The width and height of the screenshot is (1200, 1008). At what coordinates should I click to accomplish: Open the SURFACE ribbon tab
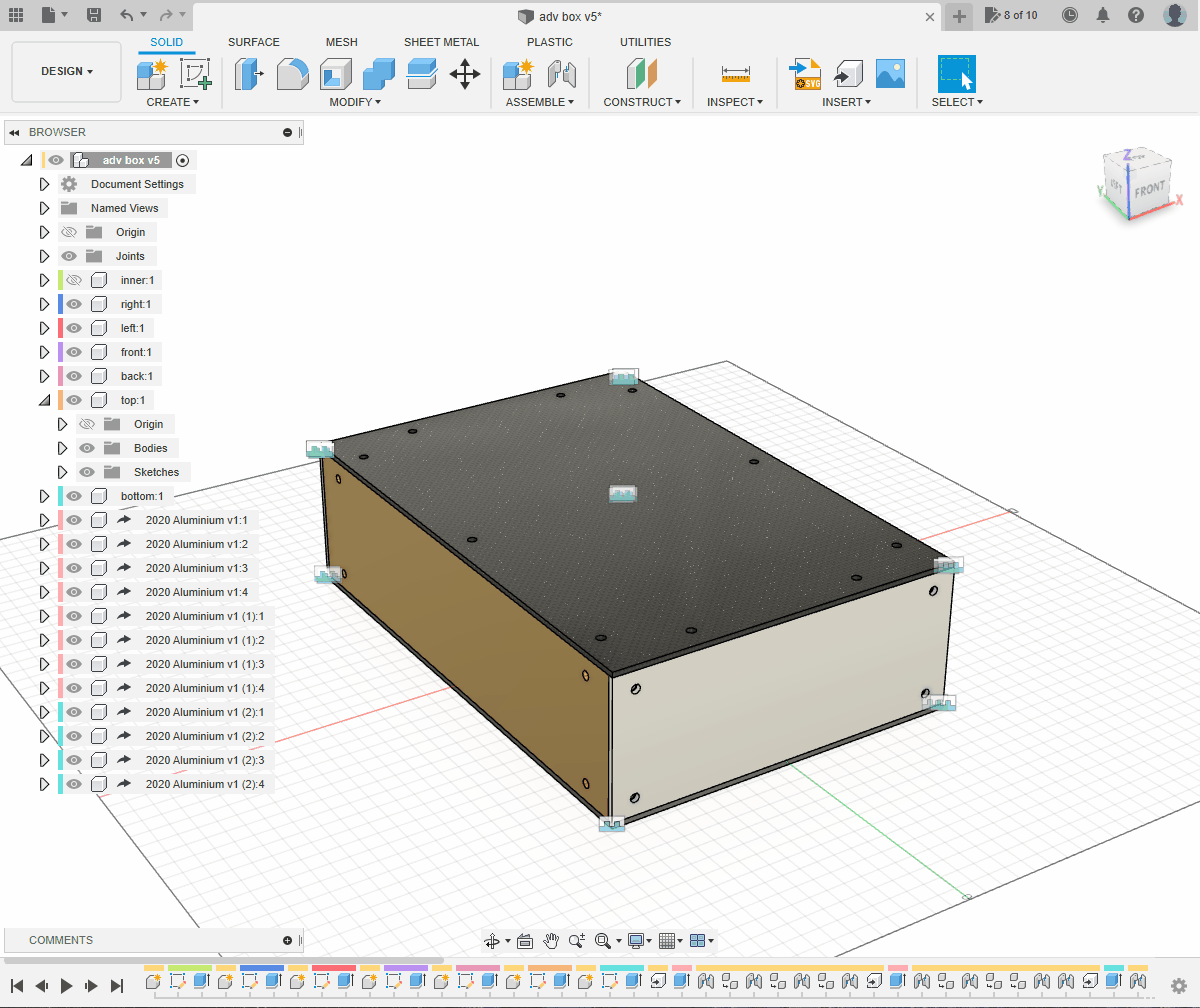click(x=253, y=42)
